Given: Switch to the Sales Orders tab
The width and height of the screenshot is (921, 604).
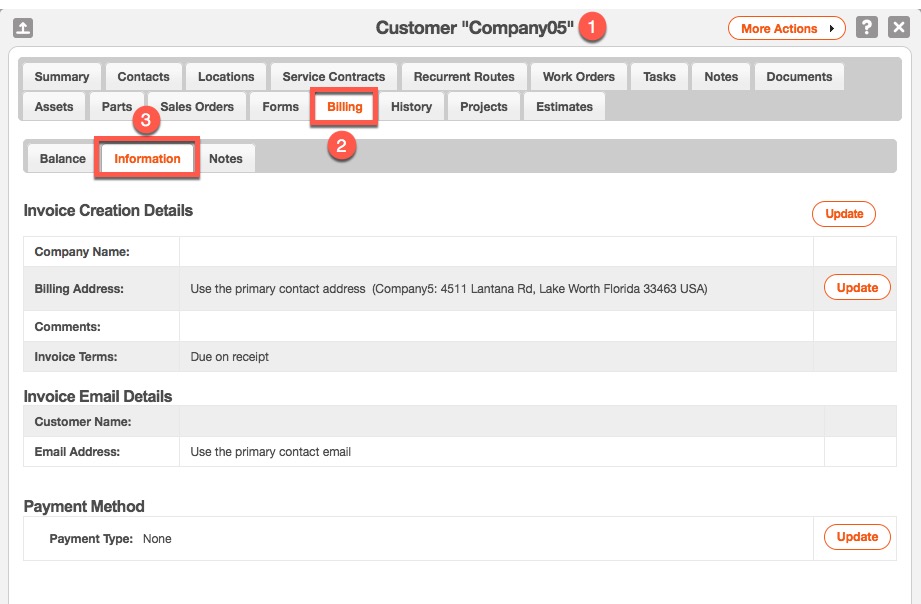Looking at the screenshot, I should pos(197,107).
